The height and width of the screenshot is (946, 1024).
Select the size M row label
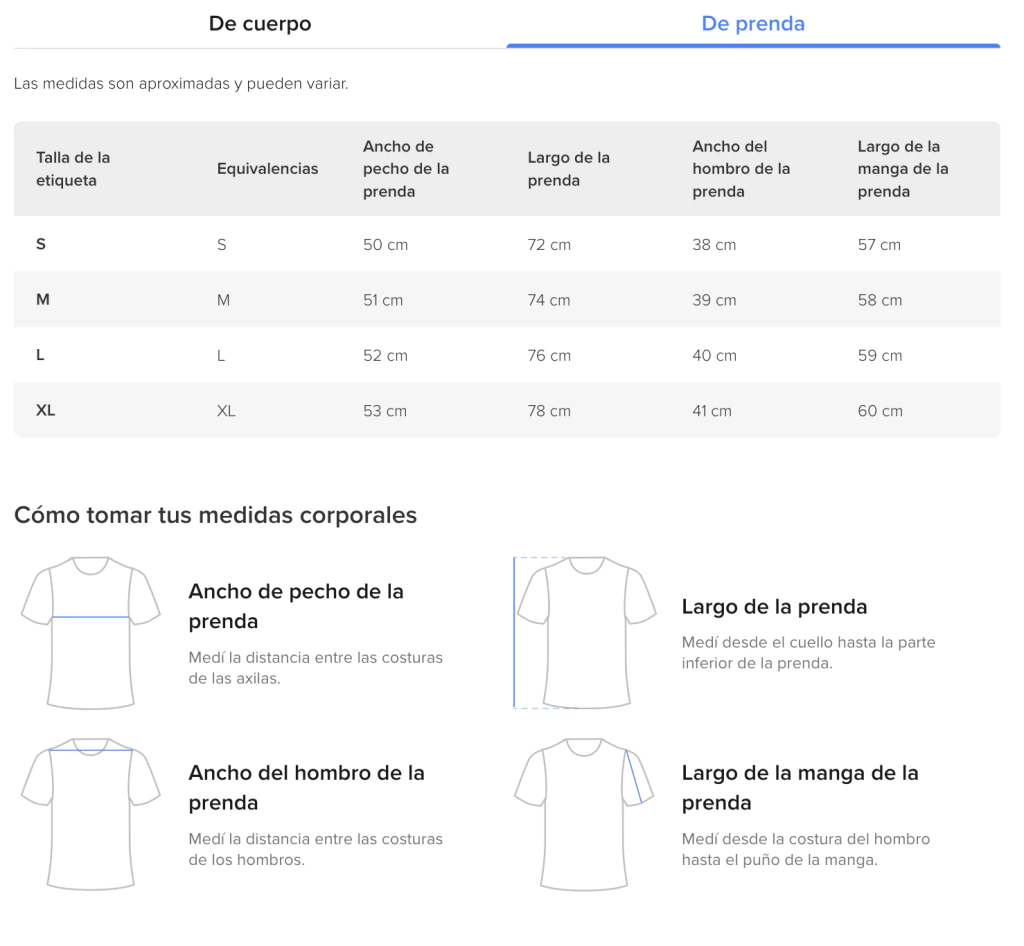pyautogui.click(x=43, y=300)
